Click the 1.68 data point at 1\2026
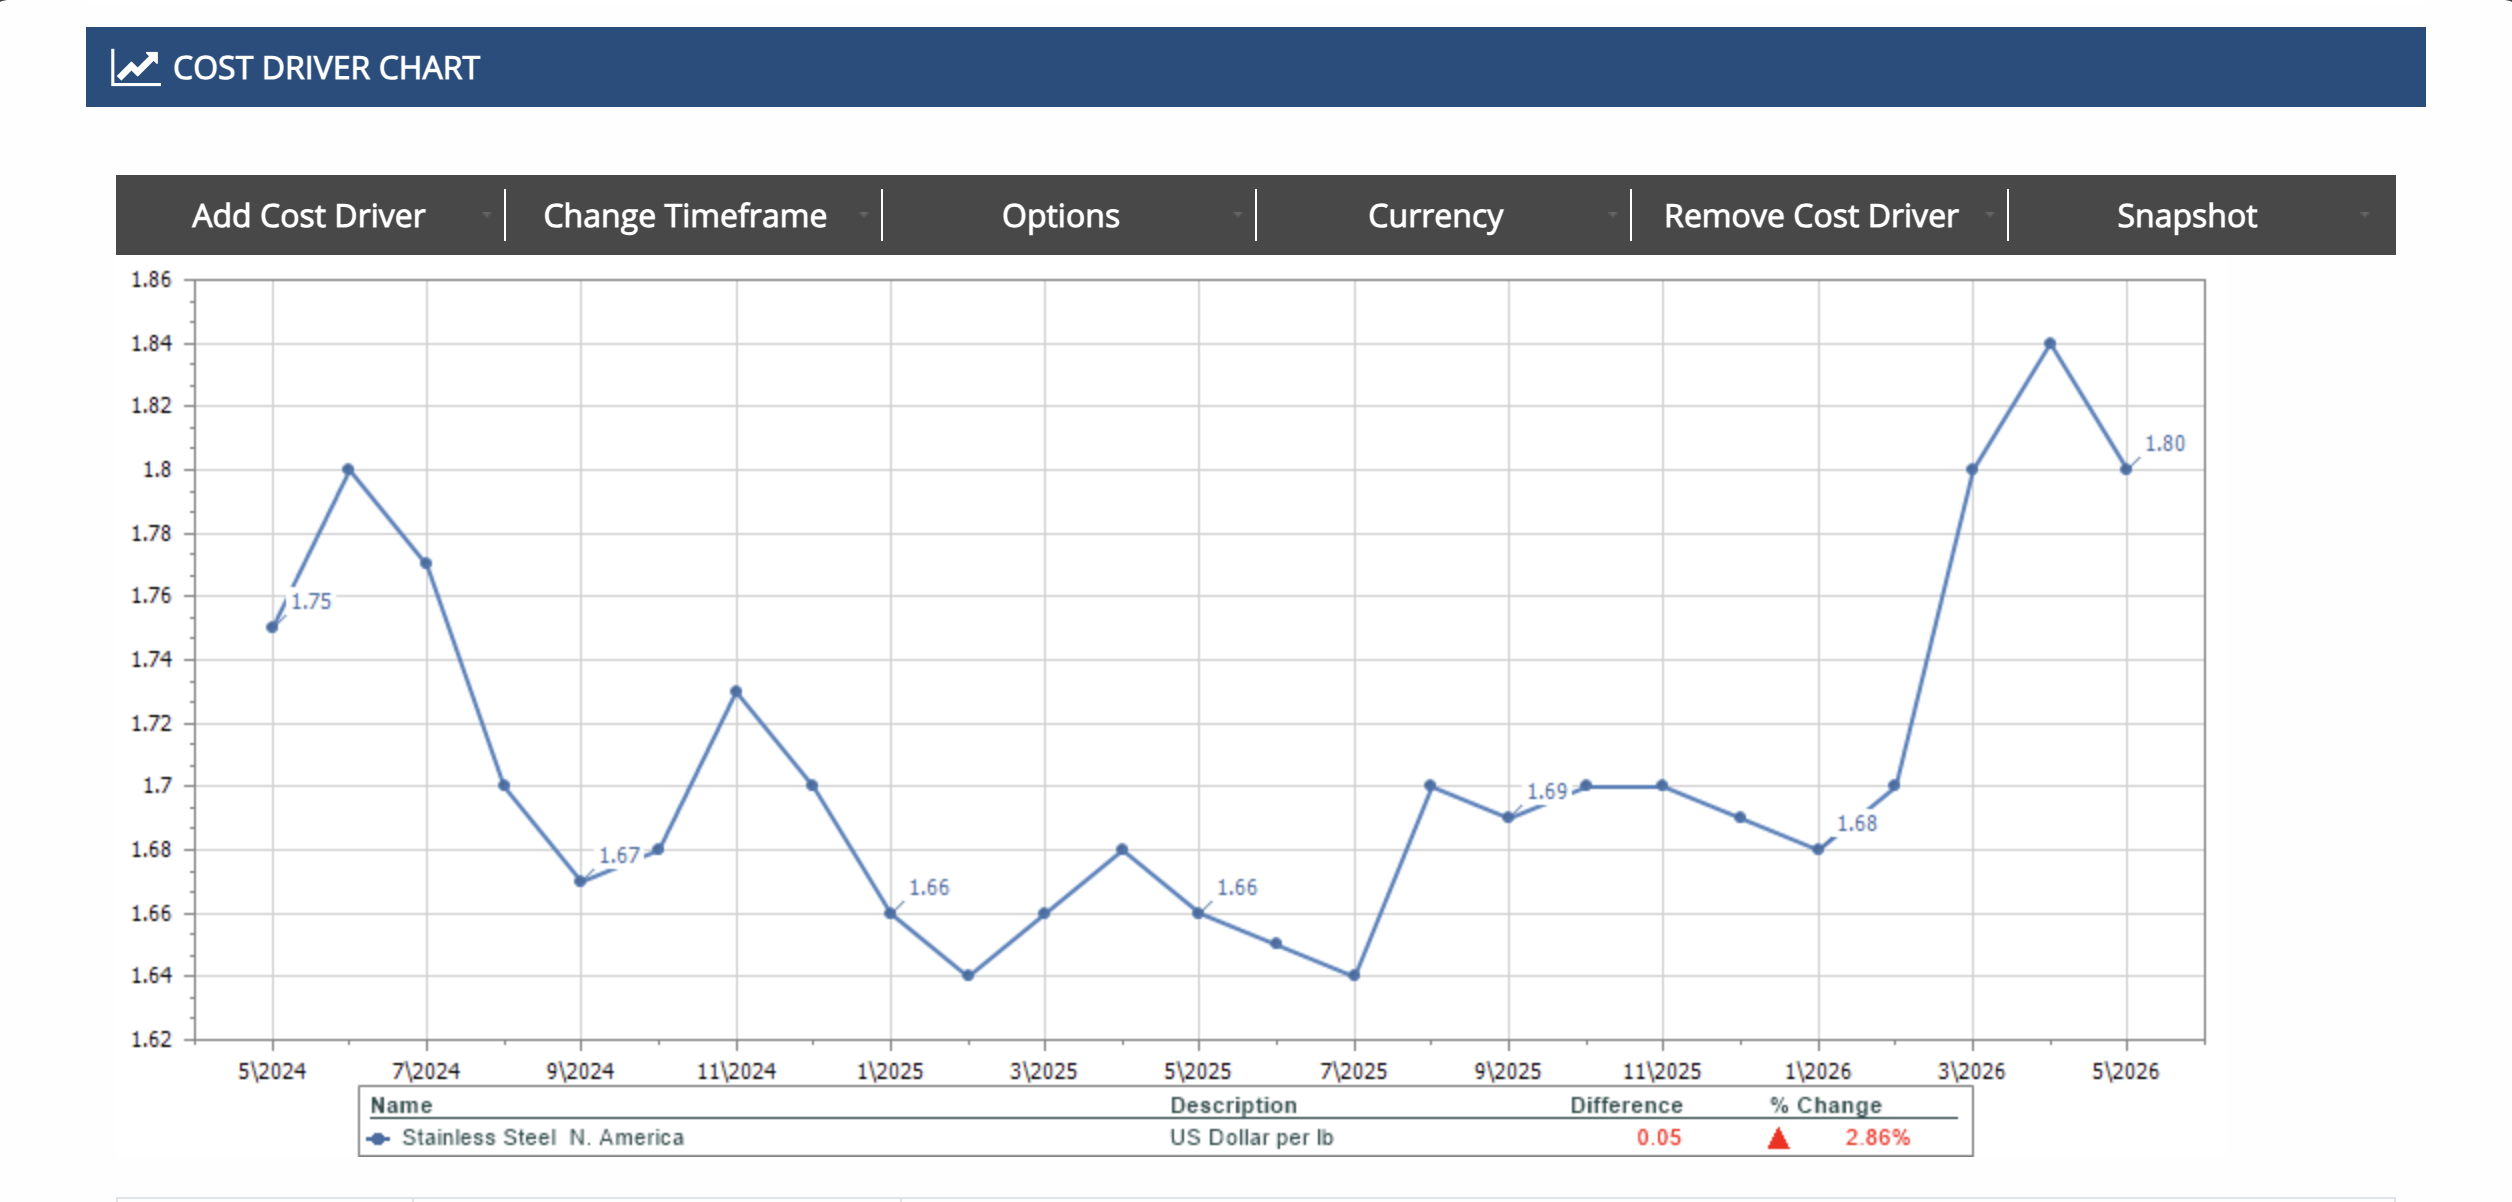The image size is (2512, 1202). click(1818, 849)
